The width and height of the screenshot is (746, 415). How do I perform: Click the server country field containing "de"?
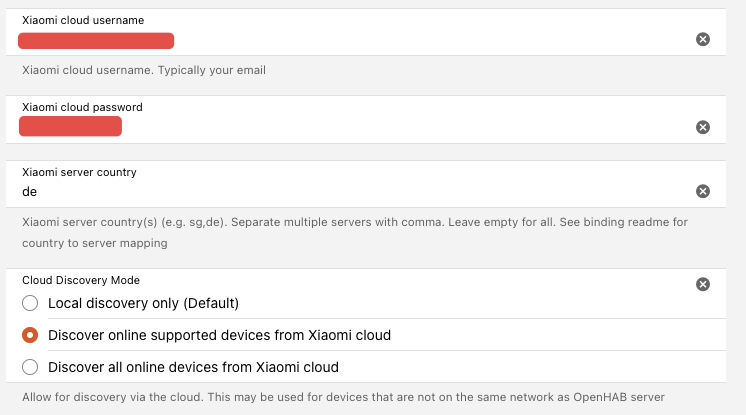click(x=350, y=191)
